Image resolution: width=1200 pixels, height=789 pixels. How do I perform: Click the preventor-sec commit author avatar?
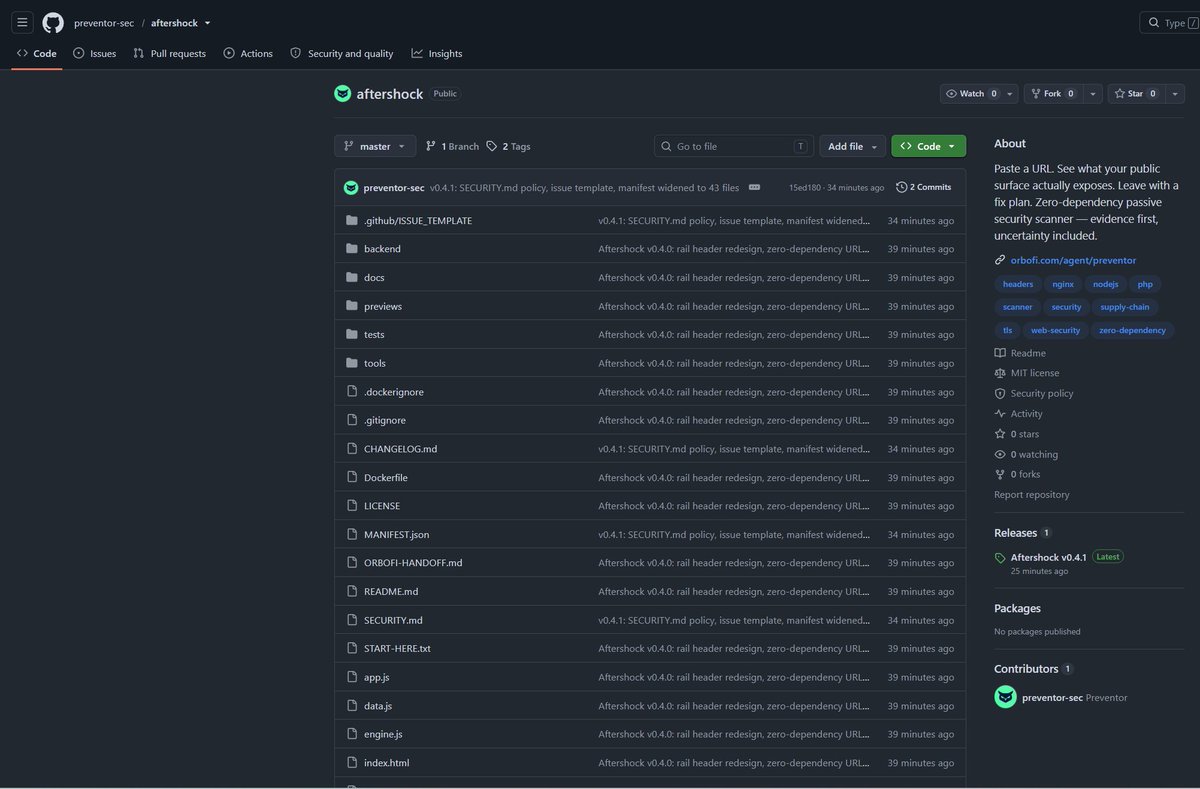351,187
